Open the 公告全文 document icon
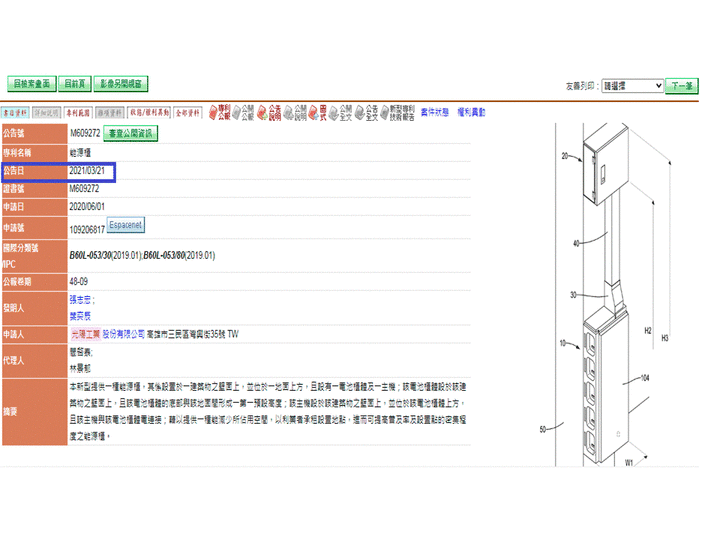Viewport: 720px width, 540px height. (366, 112)
